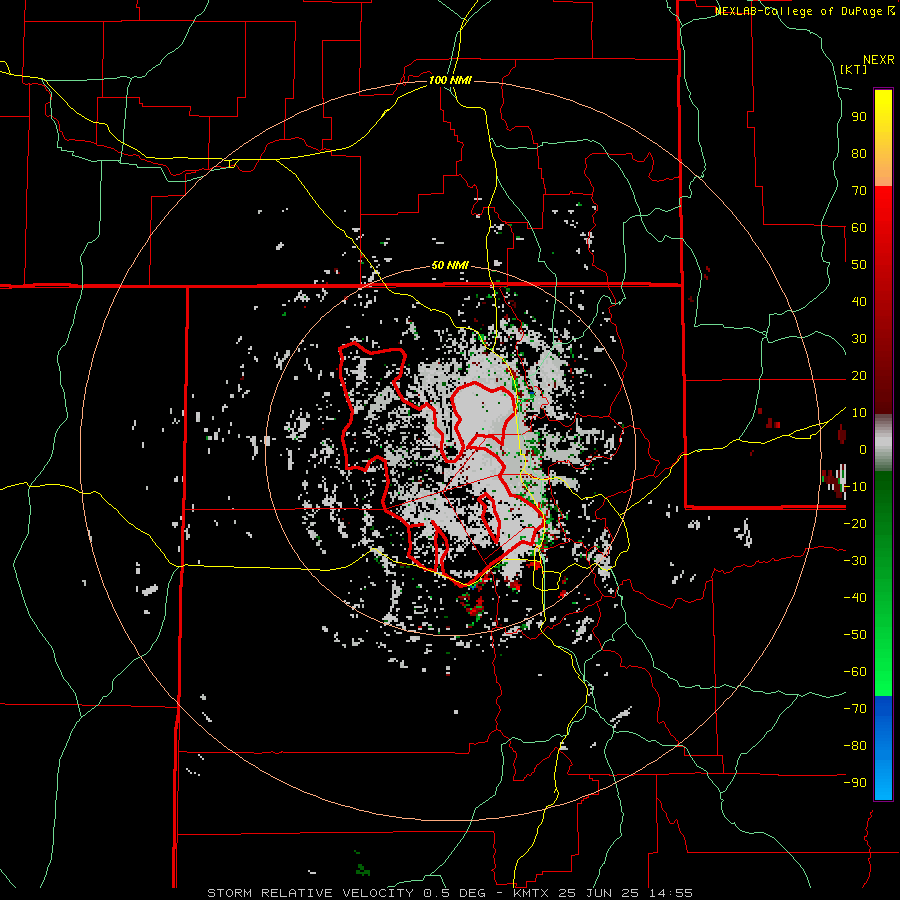This screenshot has width=900, height=900.
Task: Select the 50 value on the velocity scale
Action: [x=859, y=265]
